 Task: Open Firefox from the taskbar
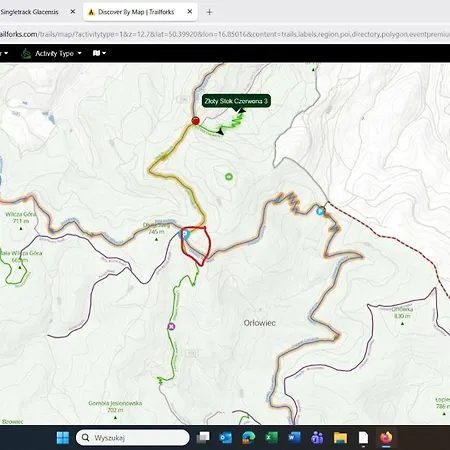[386, 437]
